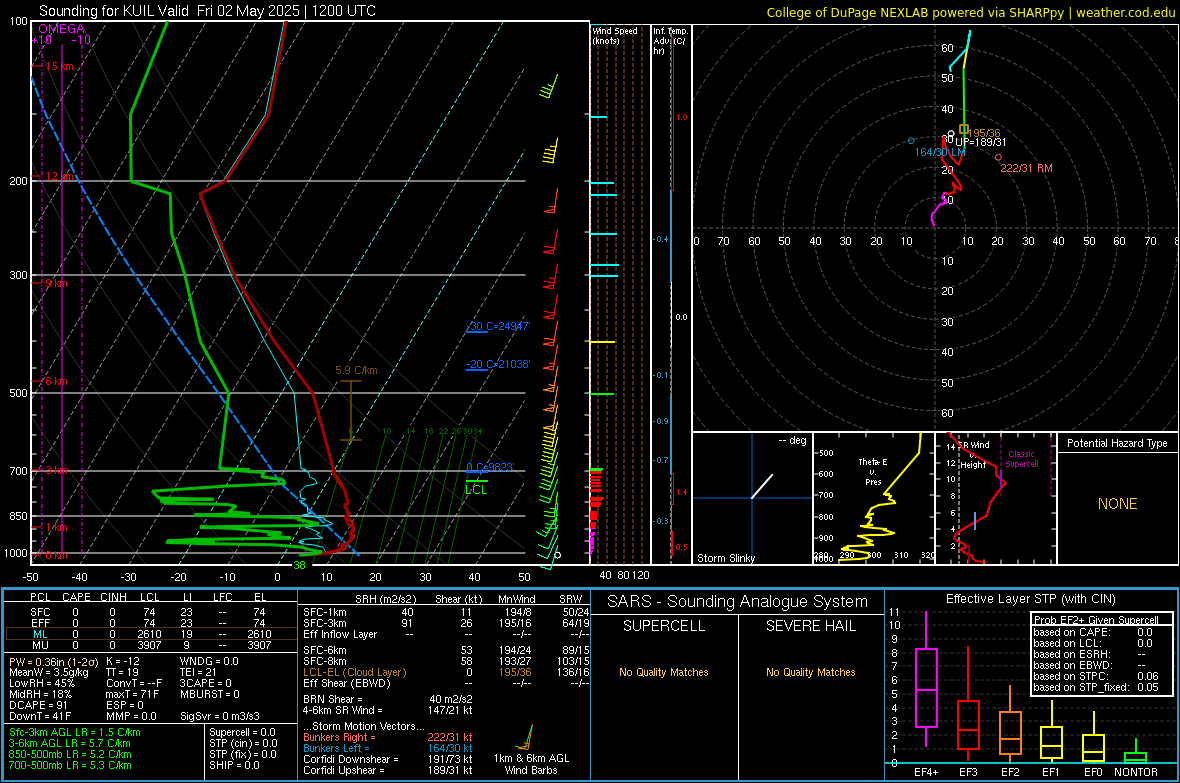Select the EFF parcel row

click(150, 623)
